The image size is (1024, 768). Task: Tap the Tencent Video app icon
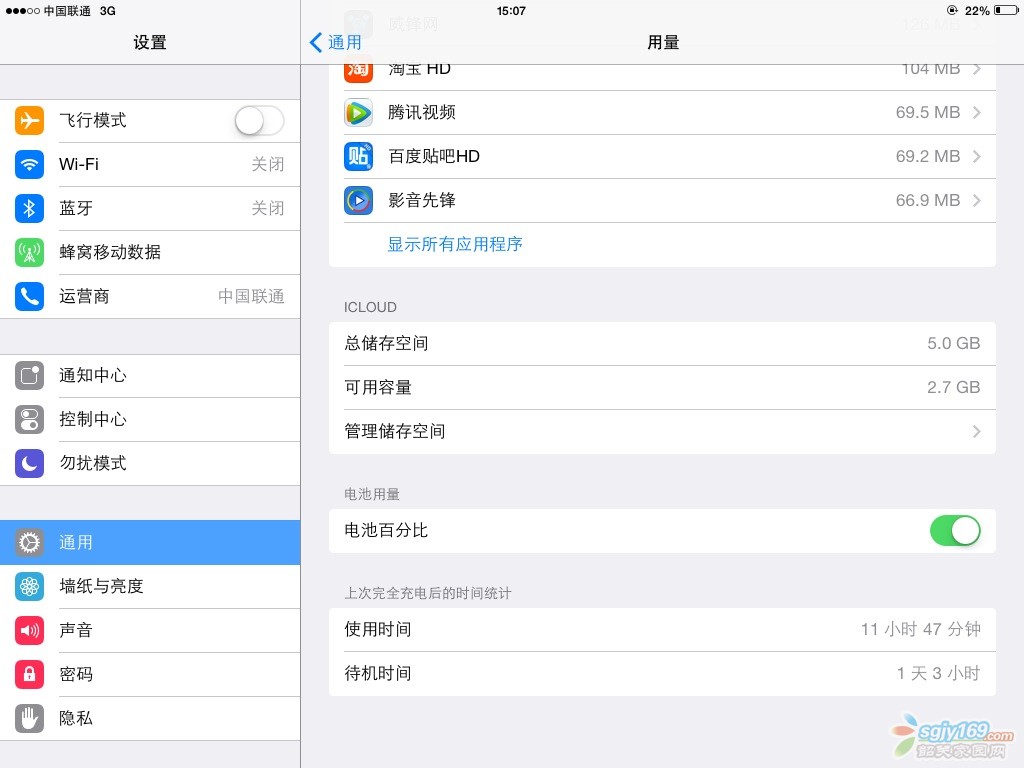[358, 112]
